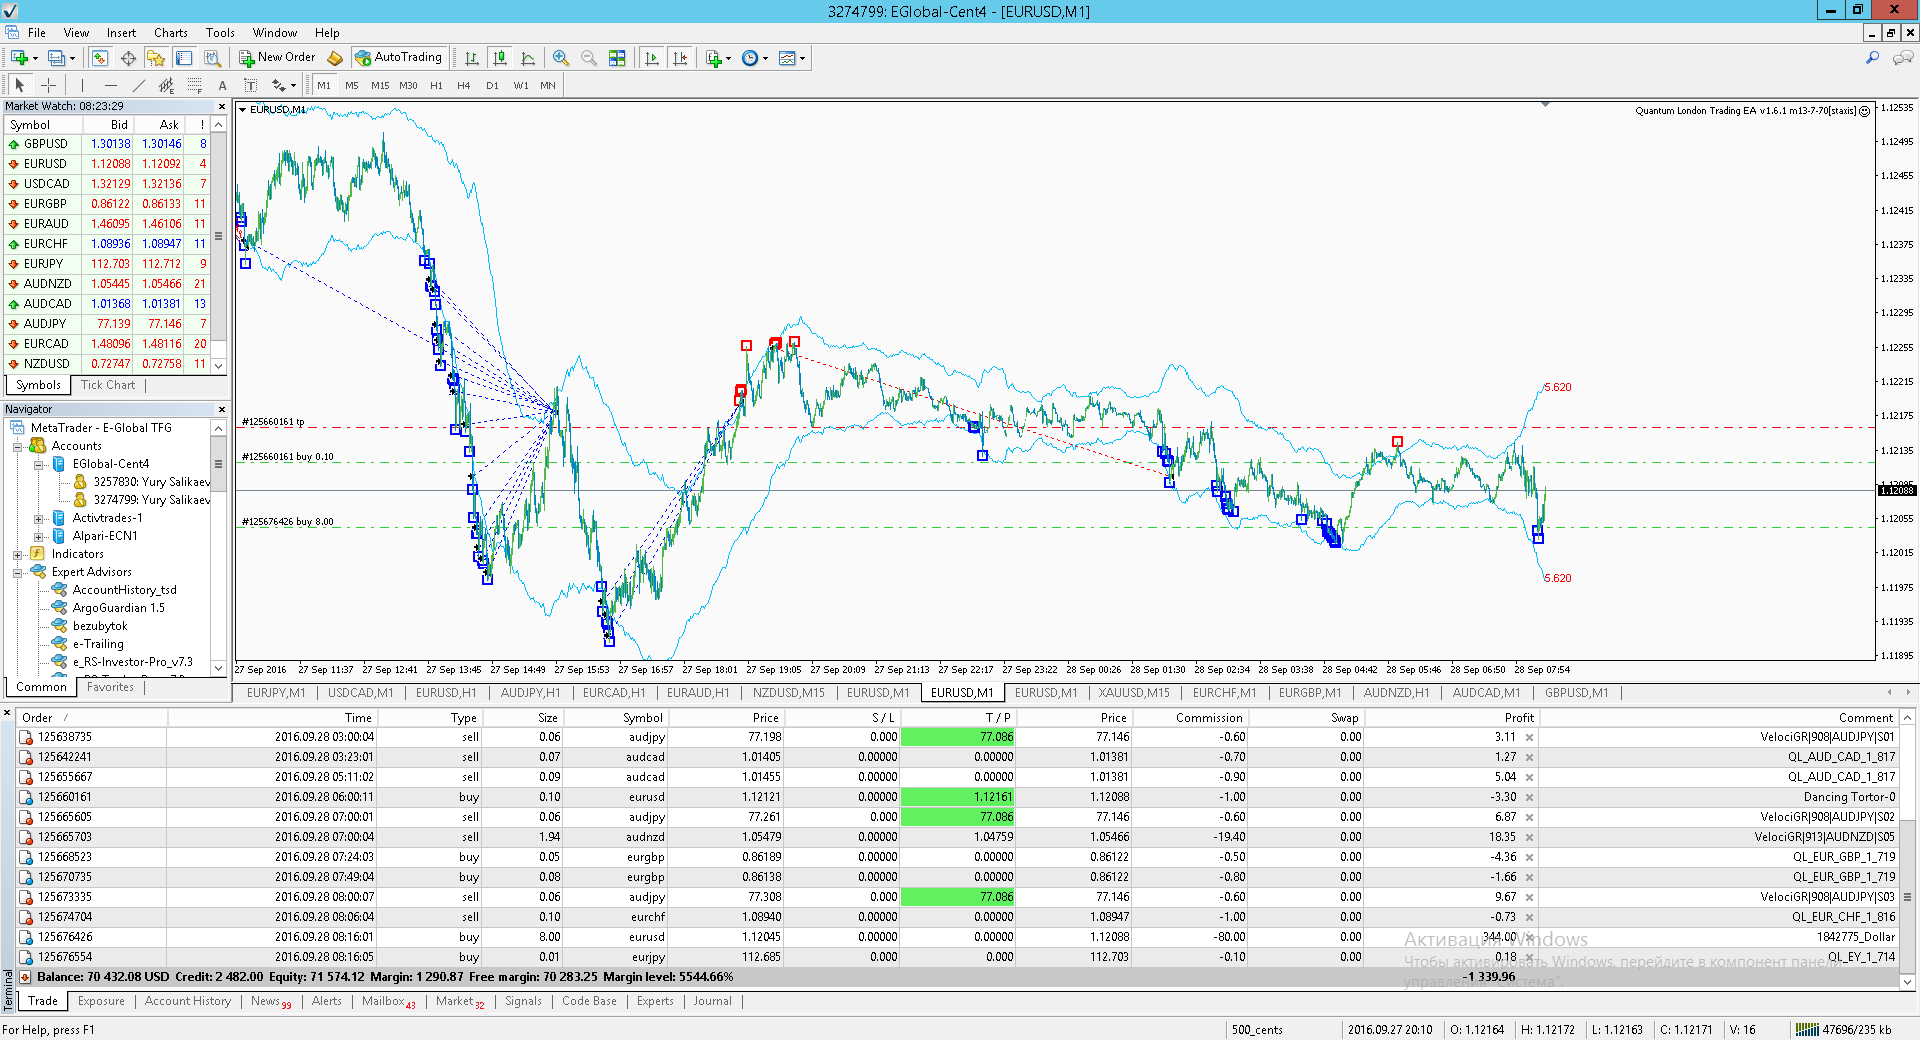The height and width of the screenshot is (1040, 1920).
Task: Click the Tile Windows icon
Action: point(617,58)
